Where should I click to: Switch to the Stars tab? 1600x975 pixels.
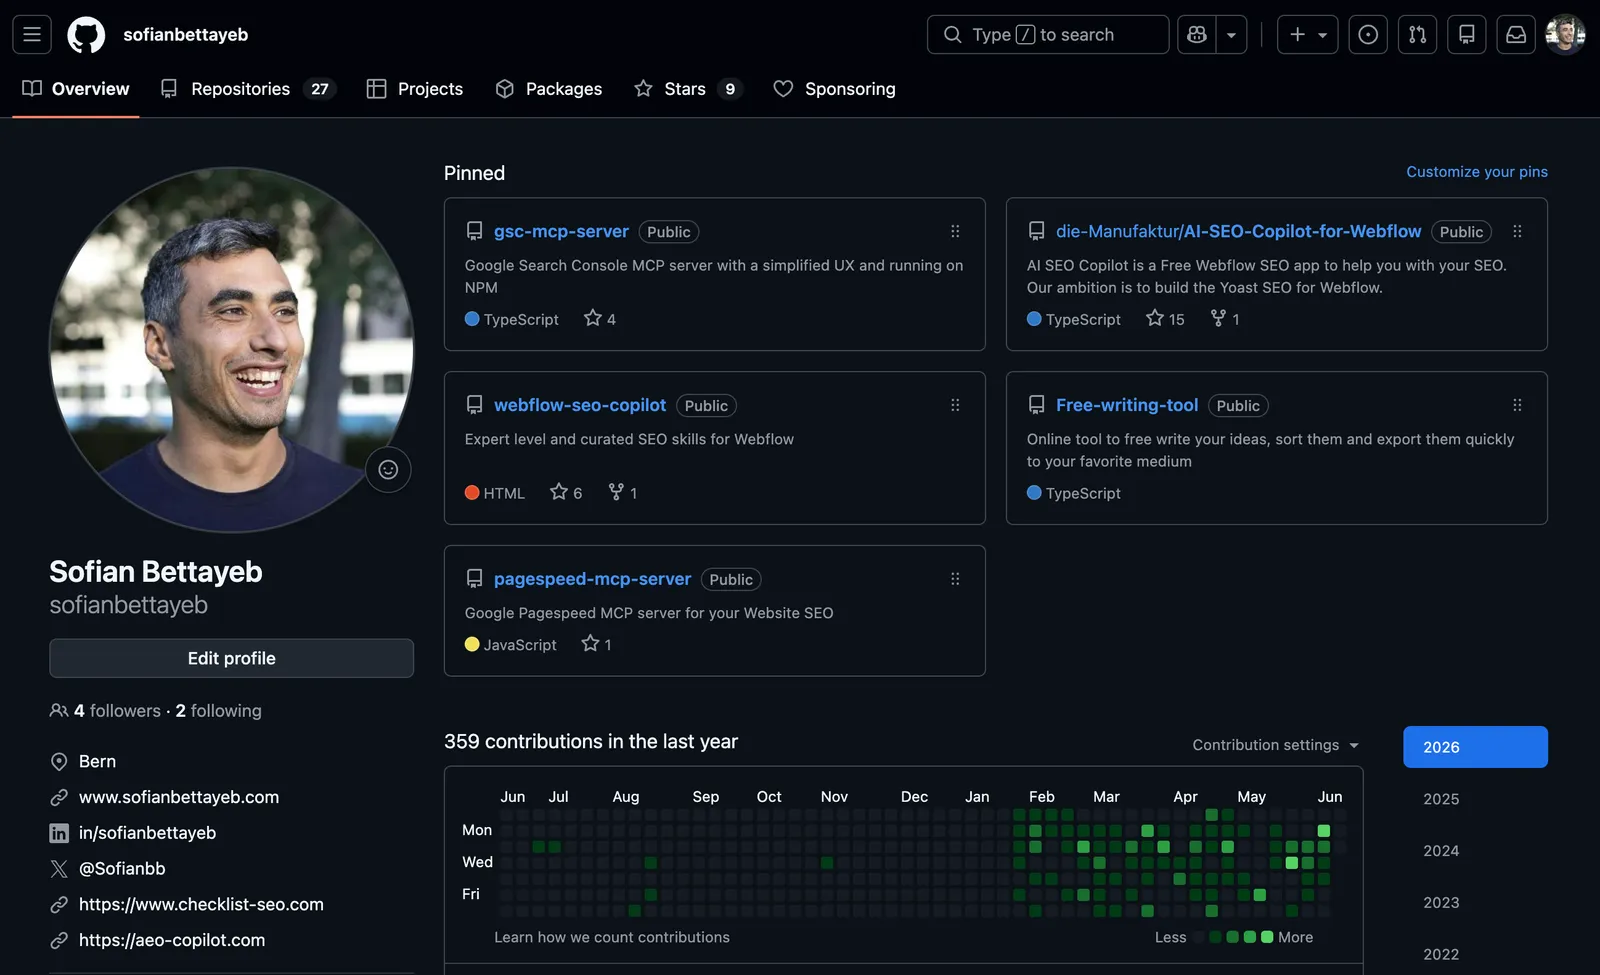coord(688,89)
